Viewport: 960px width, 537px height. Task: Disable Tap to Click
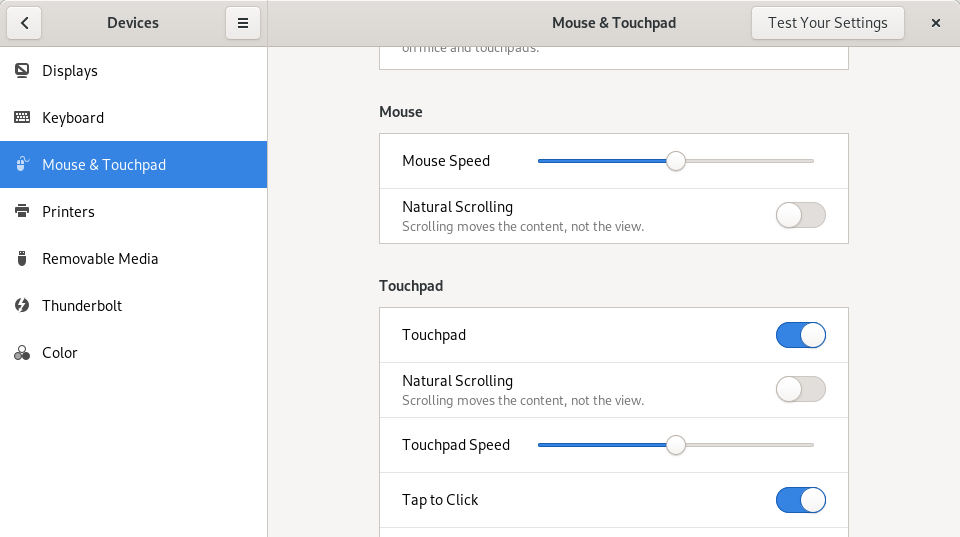click(x=800, y=500)
